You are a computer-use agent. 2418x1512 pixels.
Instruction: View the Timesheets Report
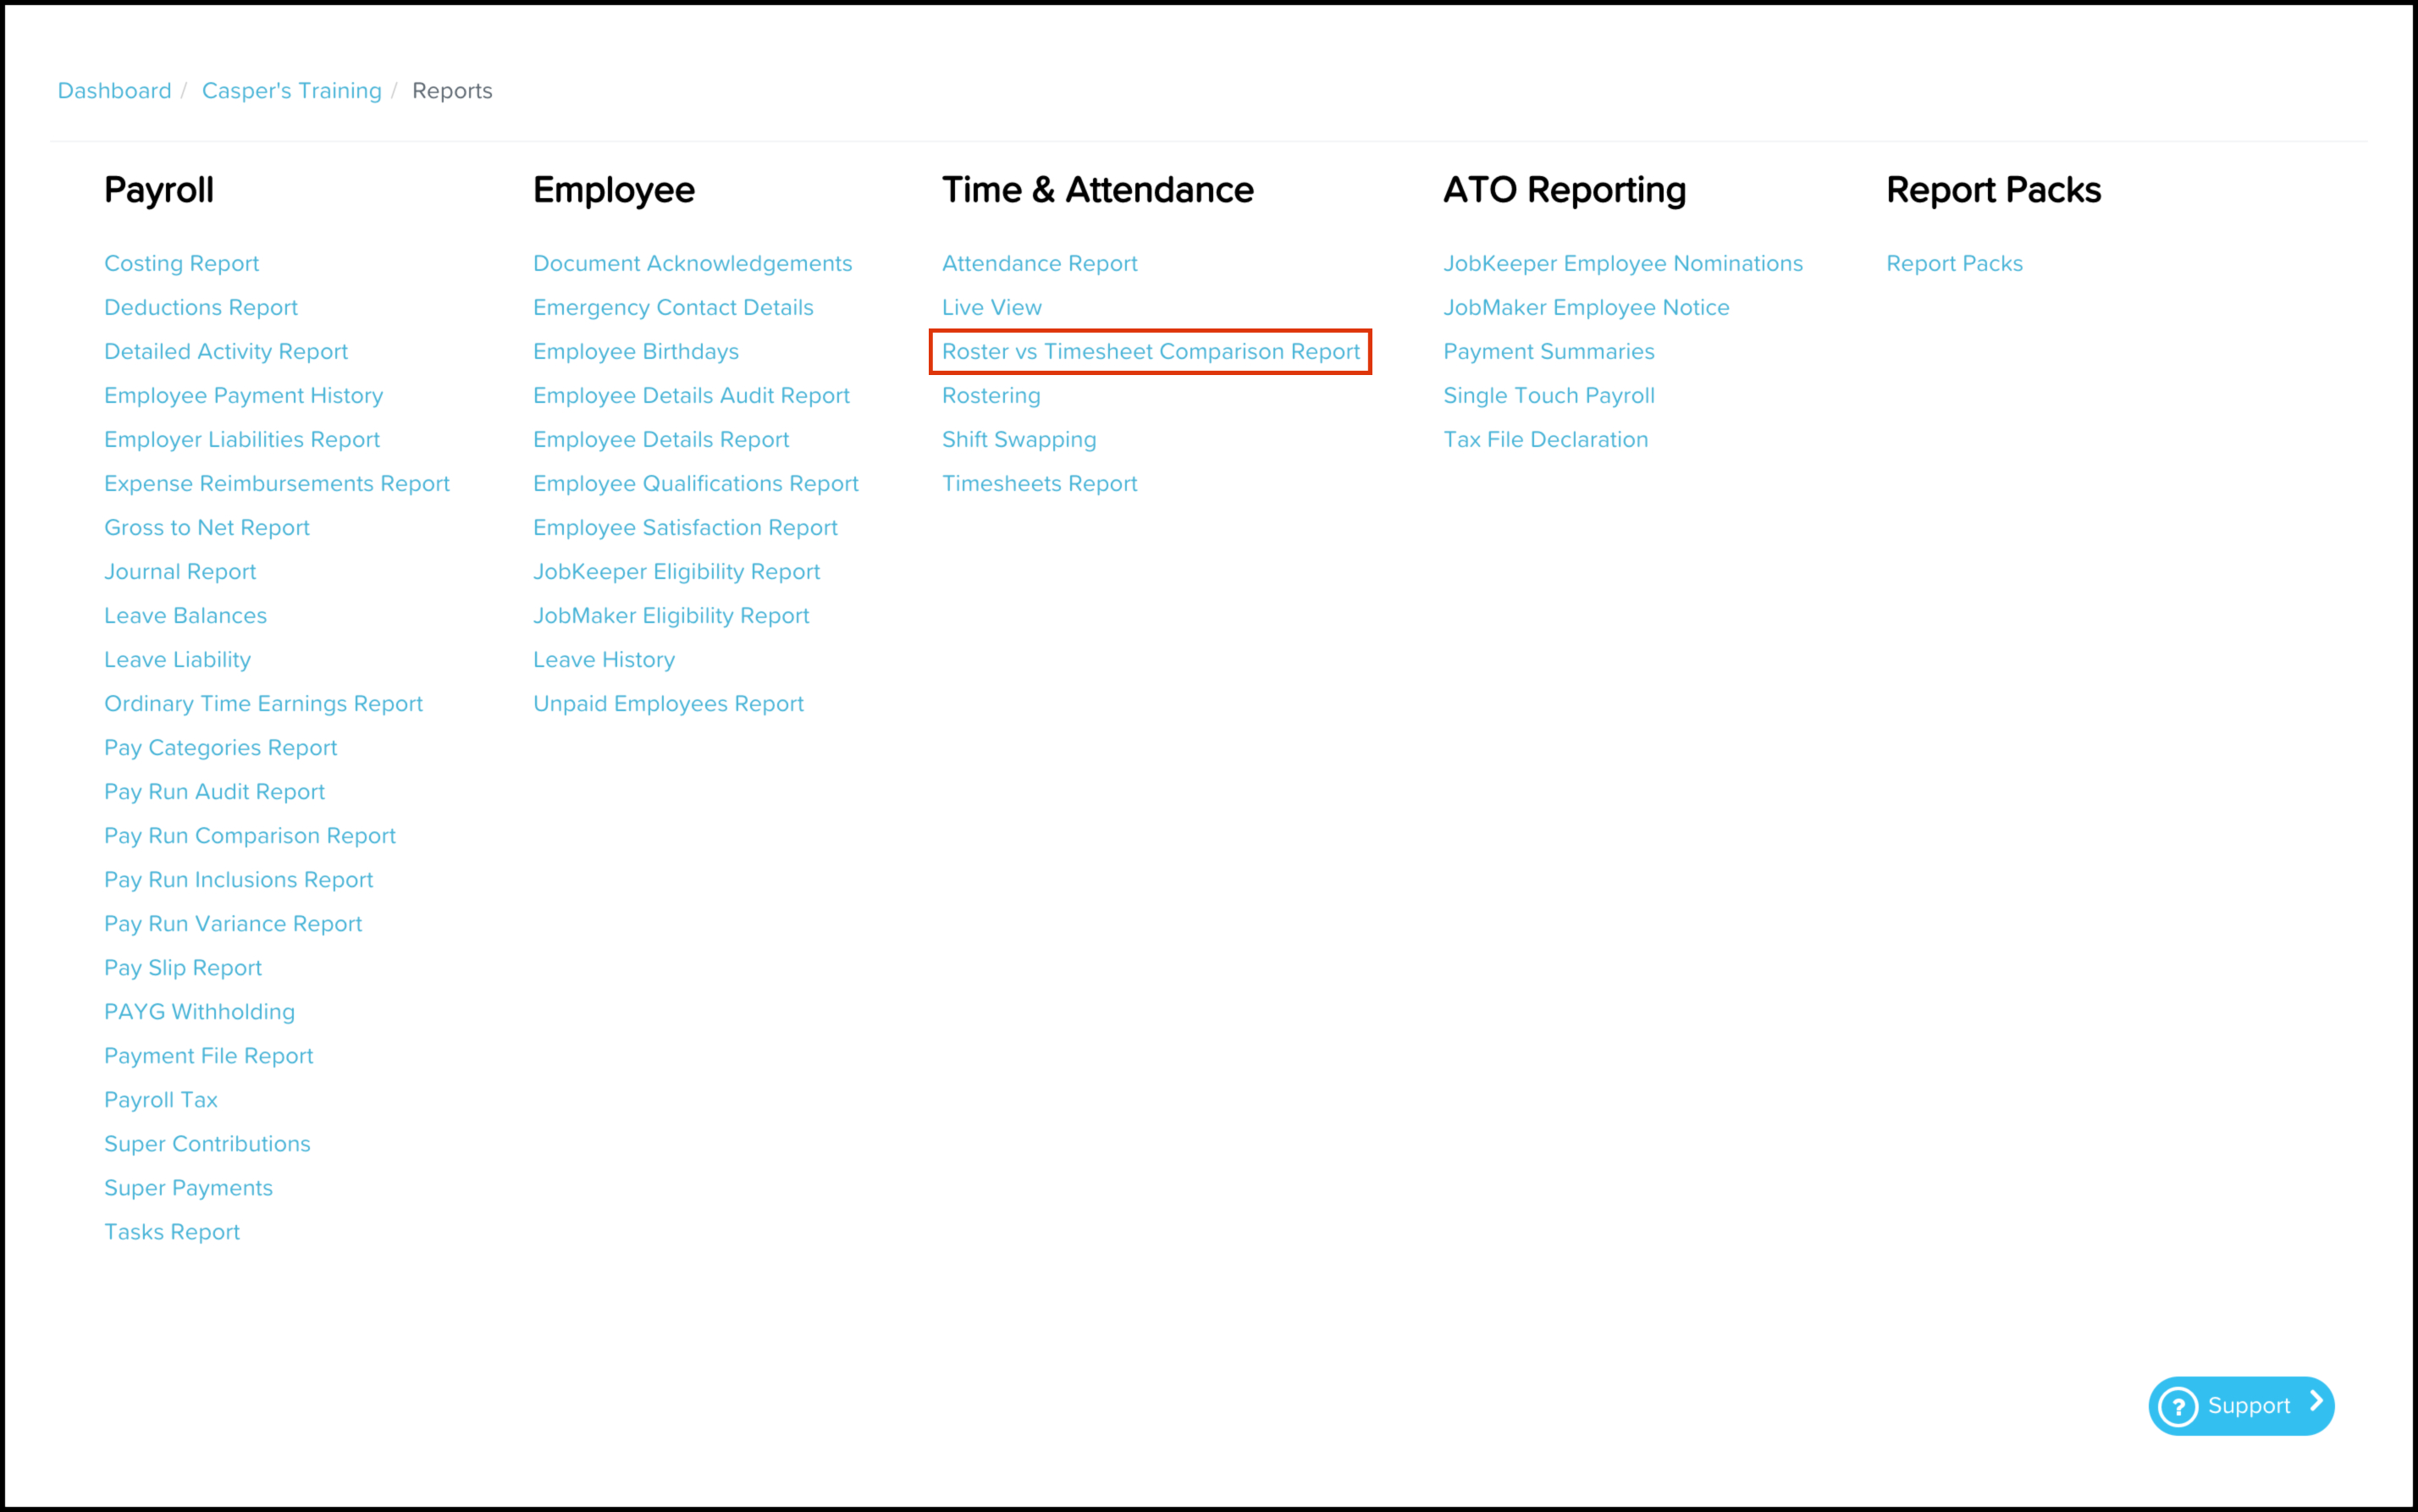click(x=1039, y=484)
